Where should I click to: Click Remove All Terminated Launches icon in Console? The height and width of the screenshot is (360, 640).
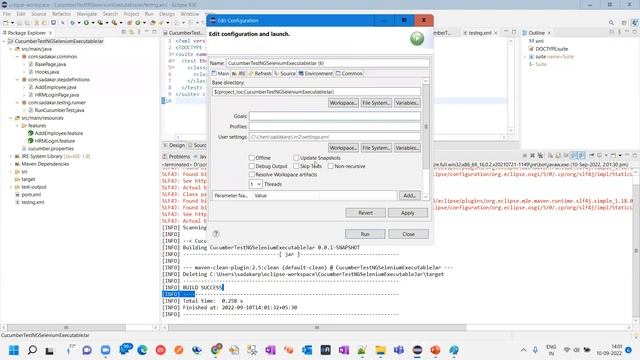pyautogui.click(x=540, y=156)
